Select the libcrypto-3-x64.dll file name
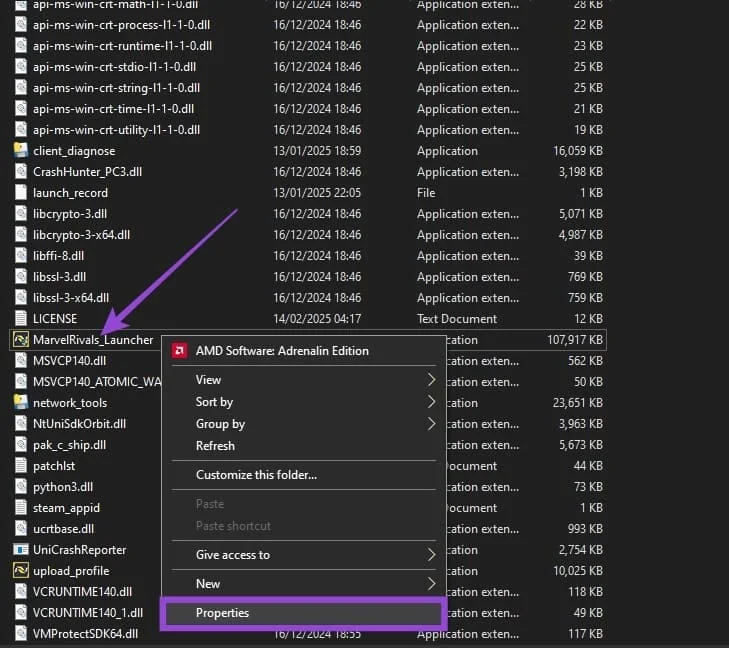This screenshot has height=648, width=729. (81, 235)
